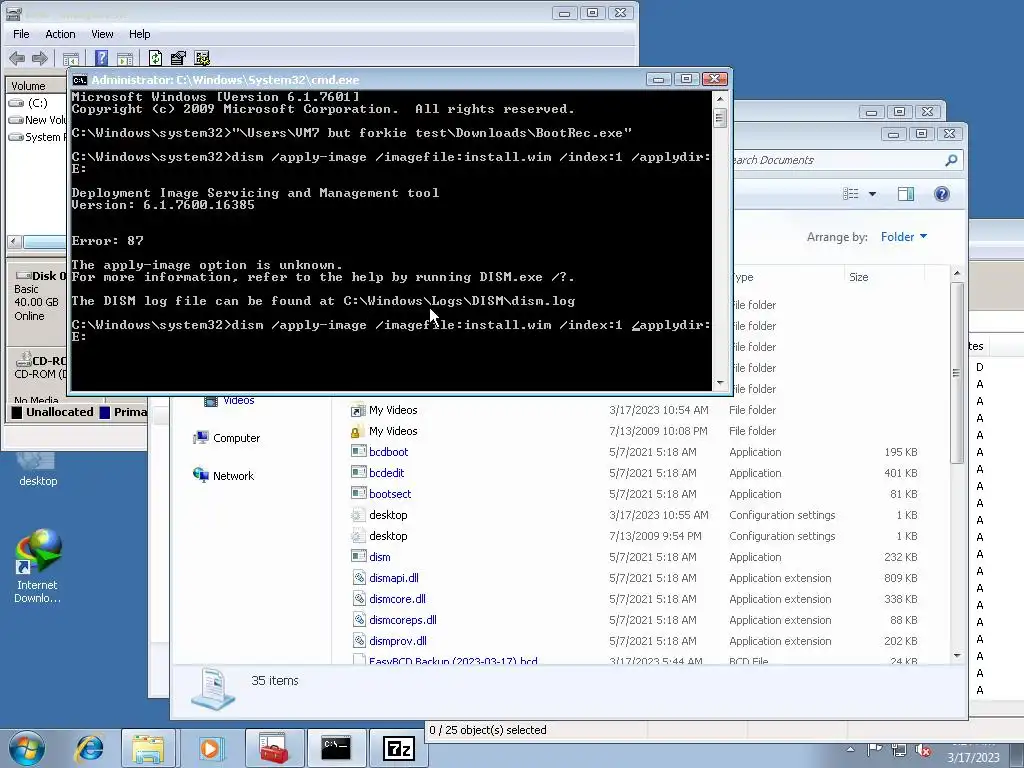1024x768 pixels.
Task: Click the Explorer file list scroll up arrow
Action: click(957, 273)
